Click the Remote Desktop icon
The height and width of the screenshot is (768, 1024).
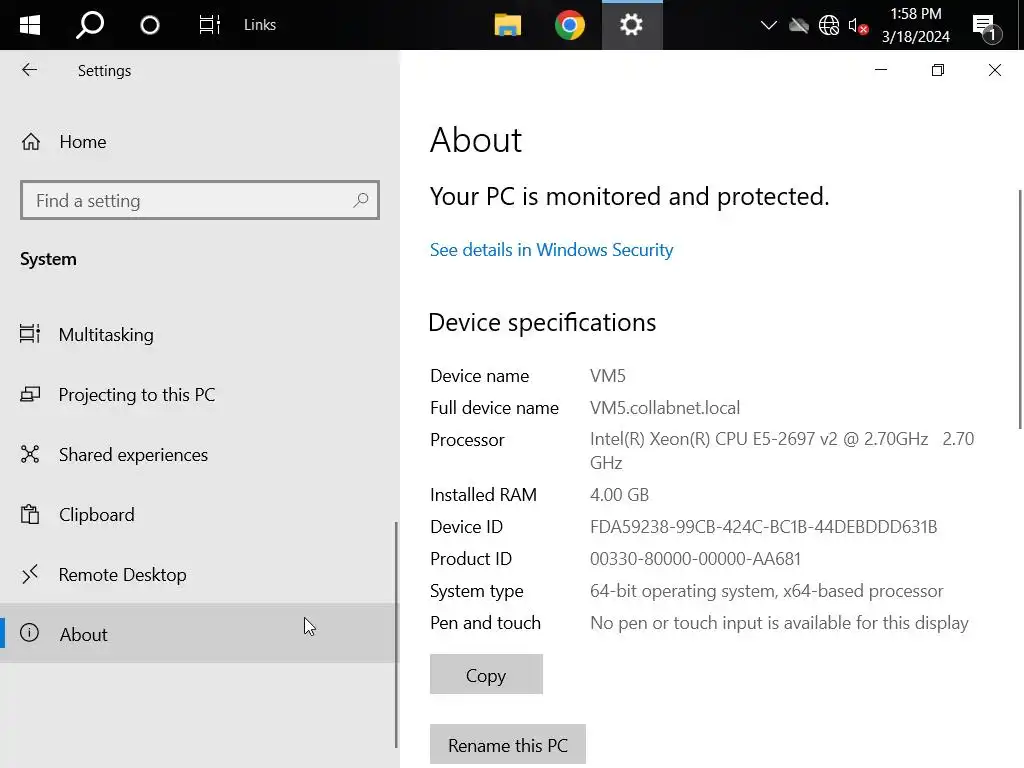coord(30,574)
